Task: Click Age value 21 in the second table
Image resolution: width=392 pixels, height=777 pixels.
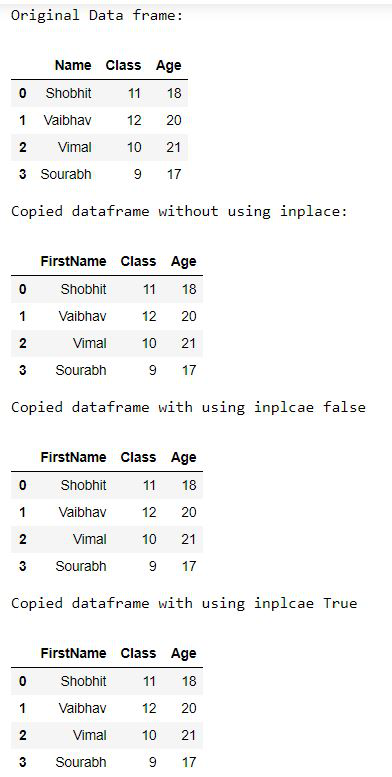Action: coord(188,343)
